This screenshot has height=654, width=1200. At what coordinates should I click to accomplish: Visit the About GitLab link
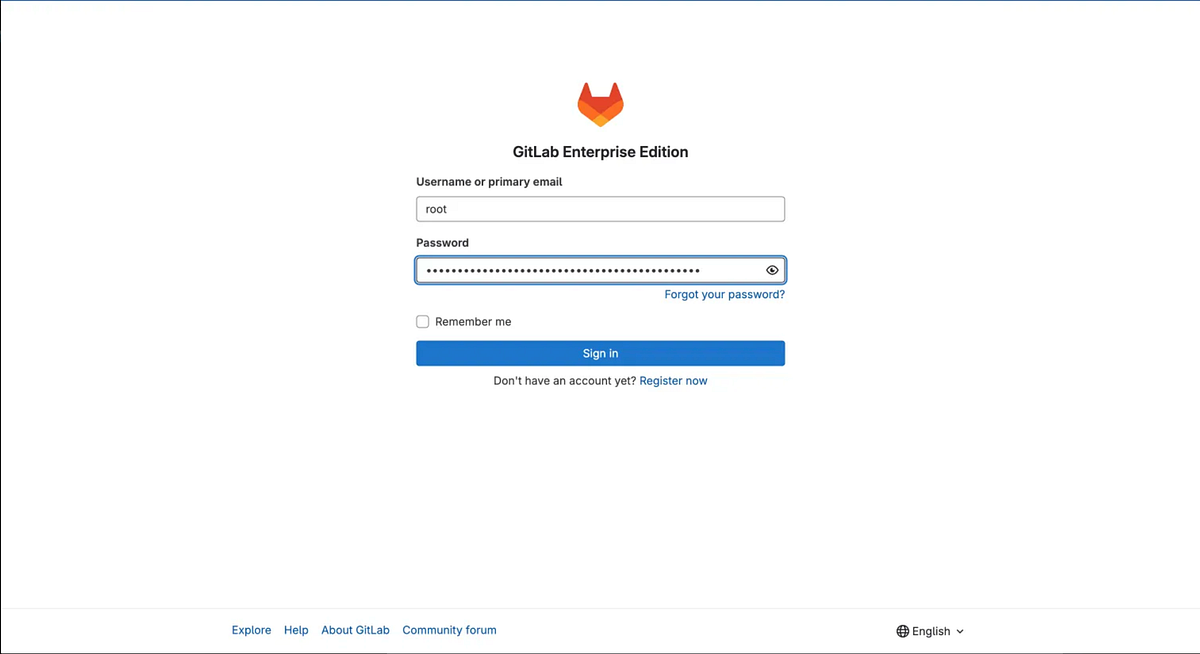click(355, 630)
